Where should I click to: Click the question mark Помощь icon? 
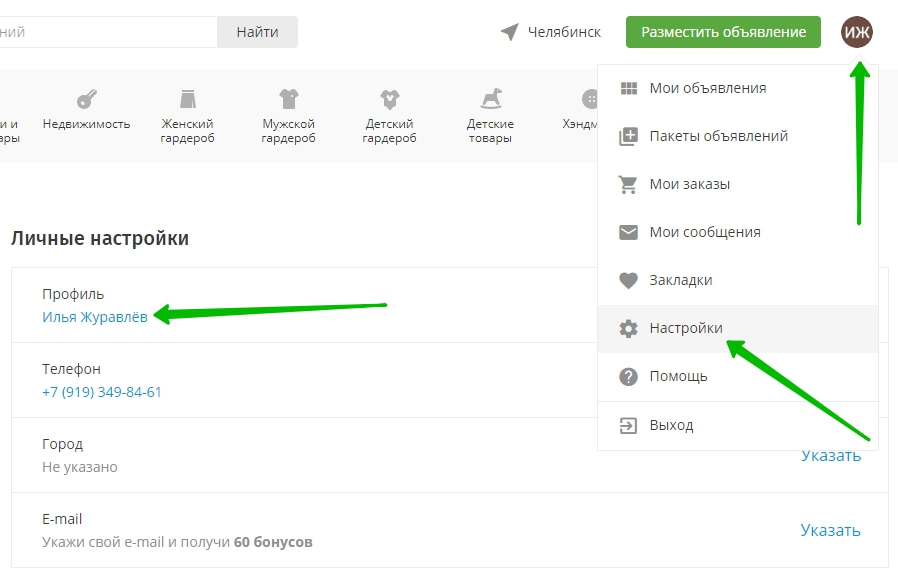[628, 377]
